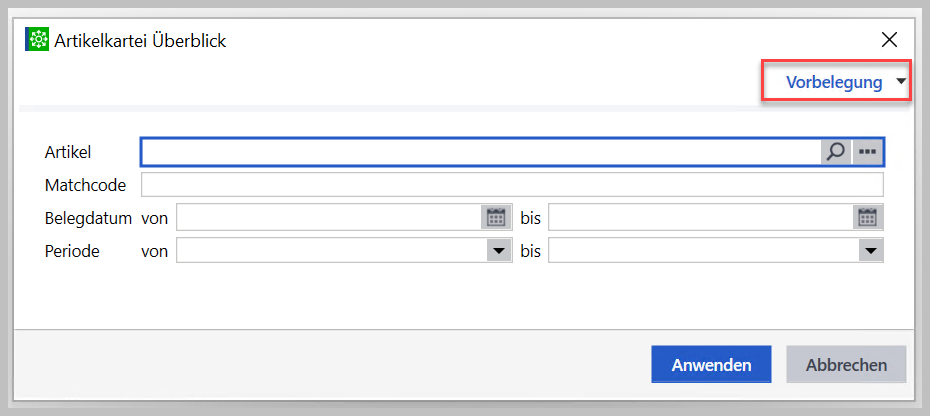Focus the Artikel text field
Image resolution: width=930 pixels, height=416 pixels.
click(x=480, y=152)
